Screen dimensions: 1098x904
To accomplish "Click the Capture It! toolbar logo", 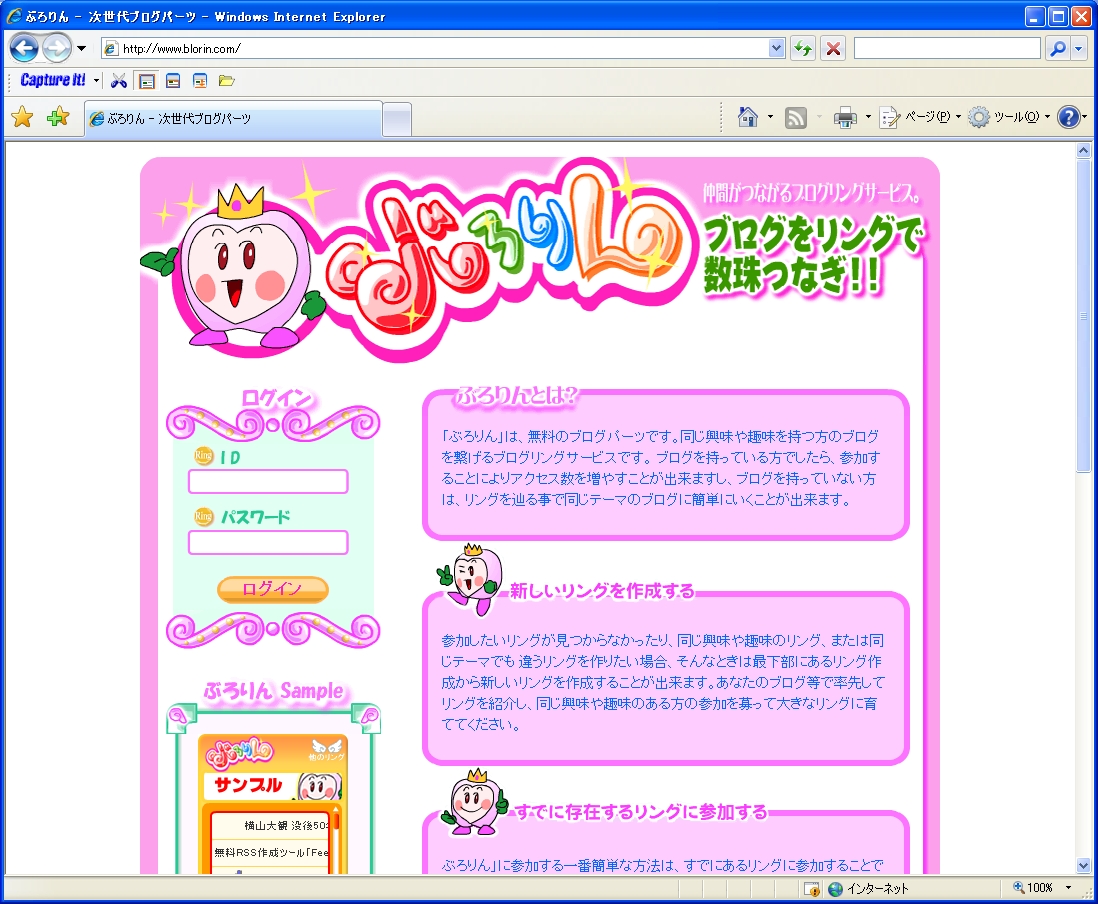I will tap(53, 80).
